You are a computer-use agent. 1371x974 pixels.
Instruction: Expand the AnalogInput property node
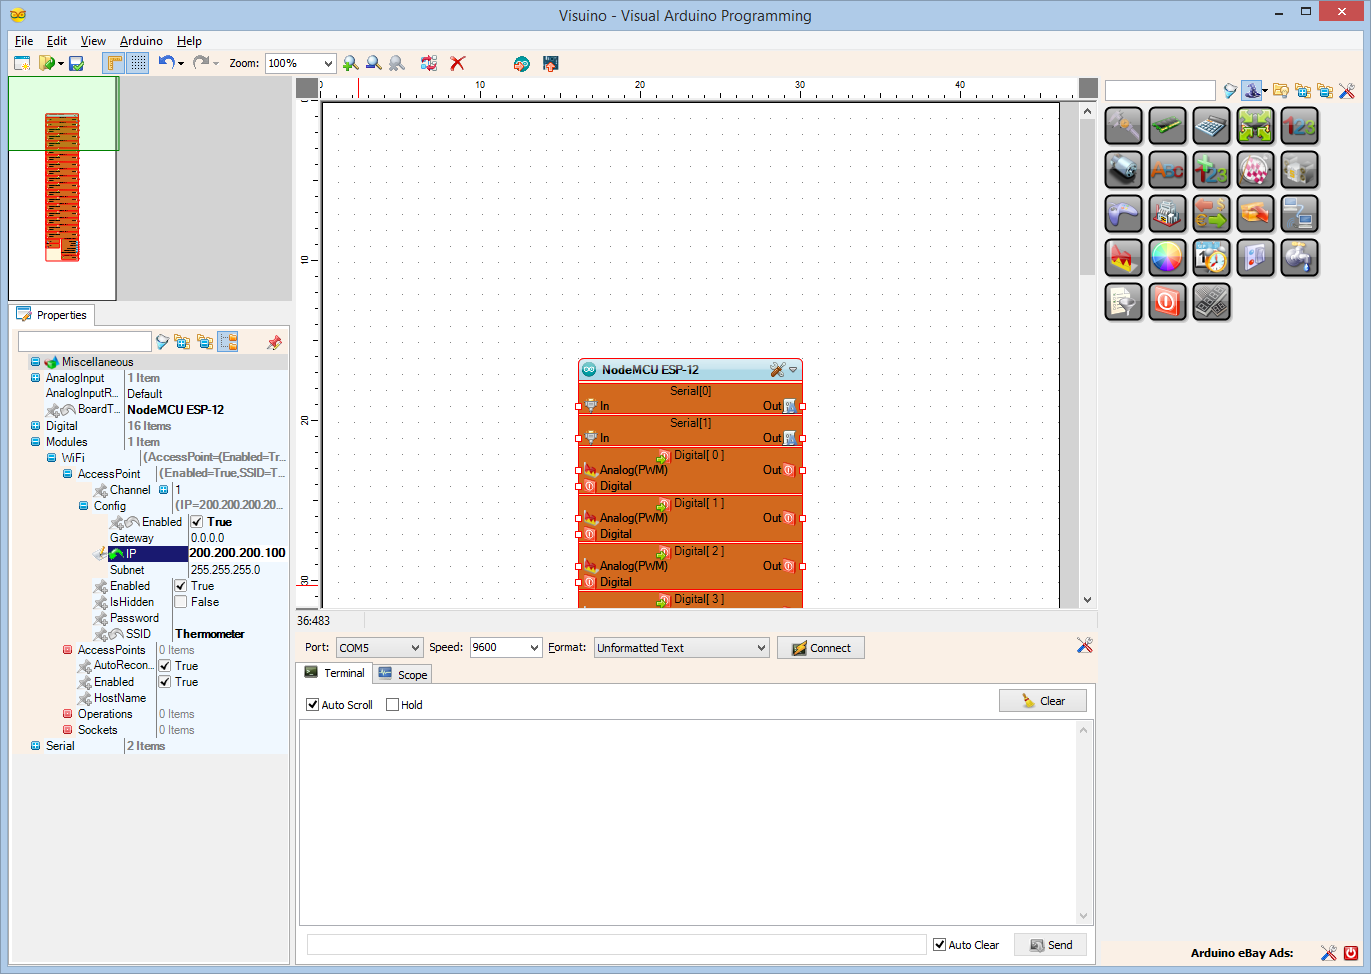(36, 378)
